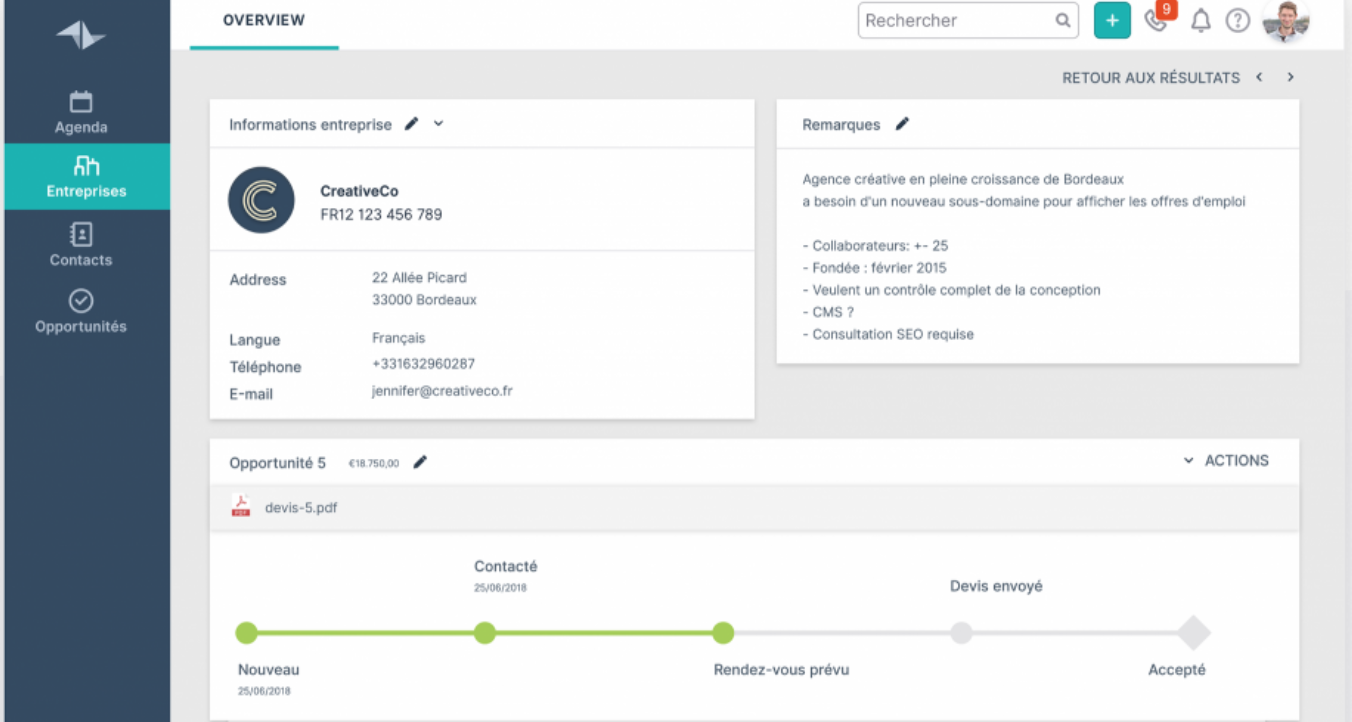Select the OVERVIEW tab
Image resolution: width=1352 pixels, height=722 pixels.
(264, 21)
